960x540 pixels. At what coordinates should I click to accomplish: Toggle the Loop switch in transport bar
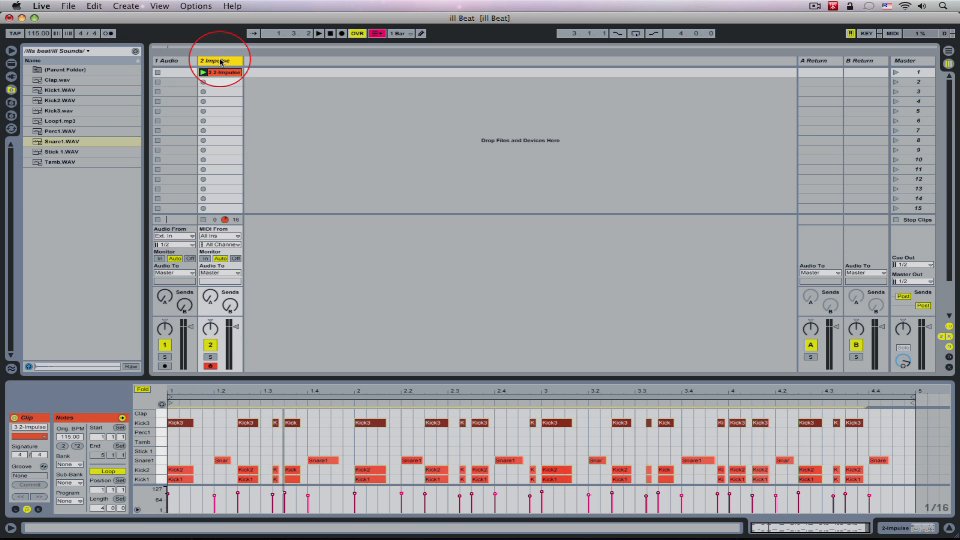pyautogui.click(x=636, y=33)
